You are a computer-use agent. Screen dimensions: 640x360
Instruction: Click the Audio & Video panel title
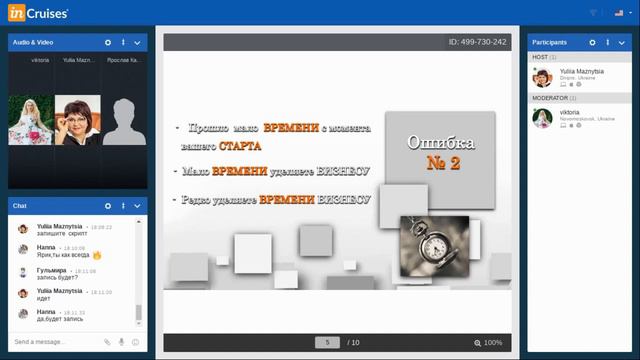pyautogui.click(x=33, y=42)
